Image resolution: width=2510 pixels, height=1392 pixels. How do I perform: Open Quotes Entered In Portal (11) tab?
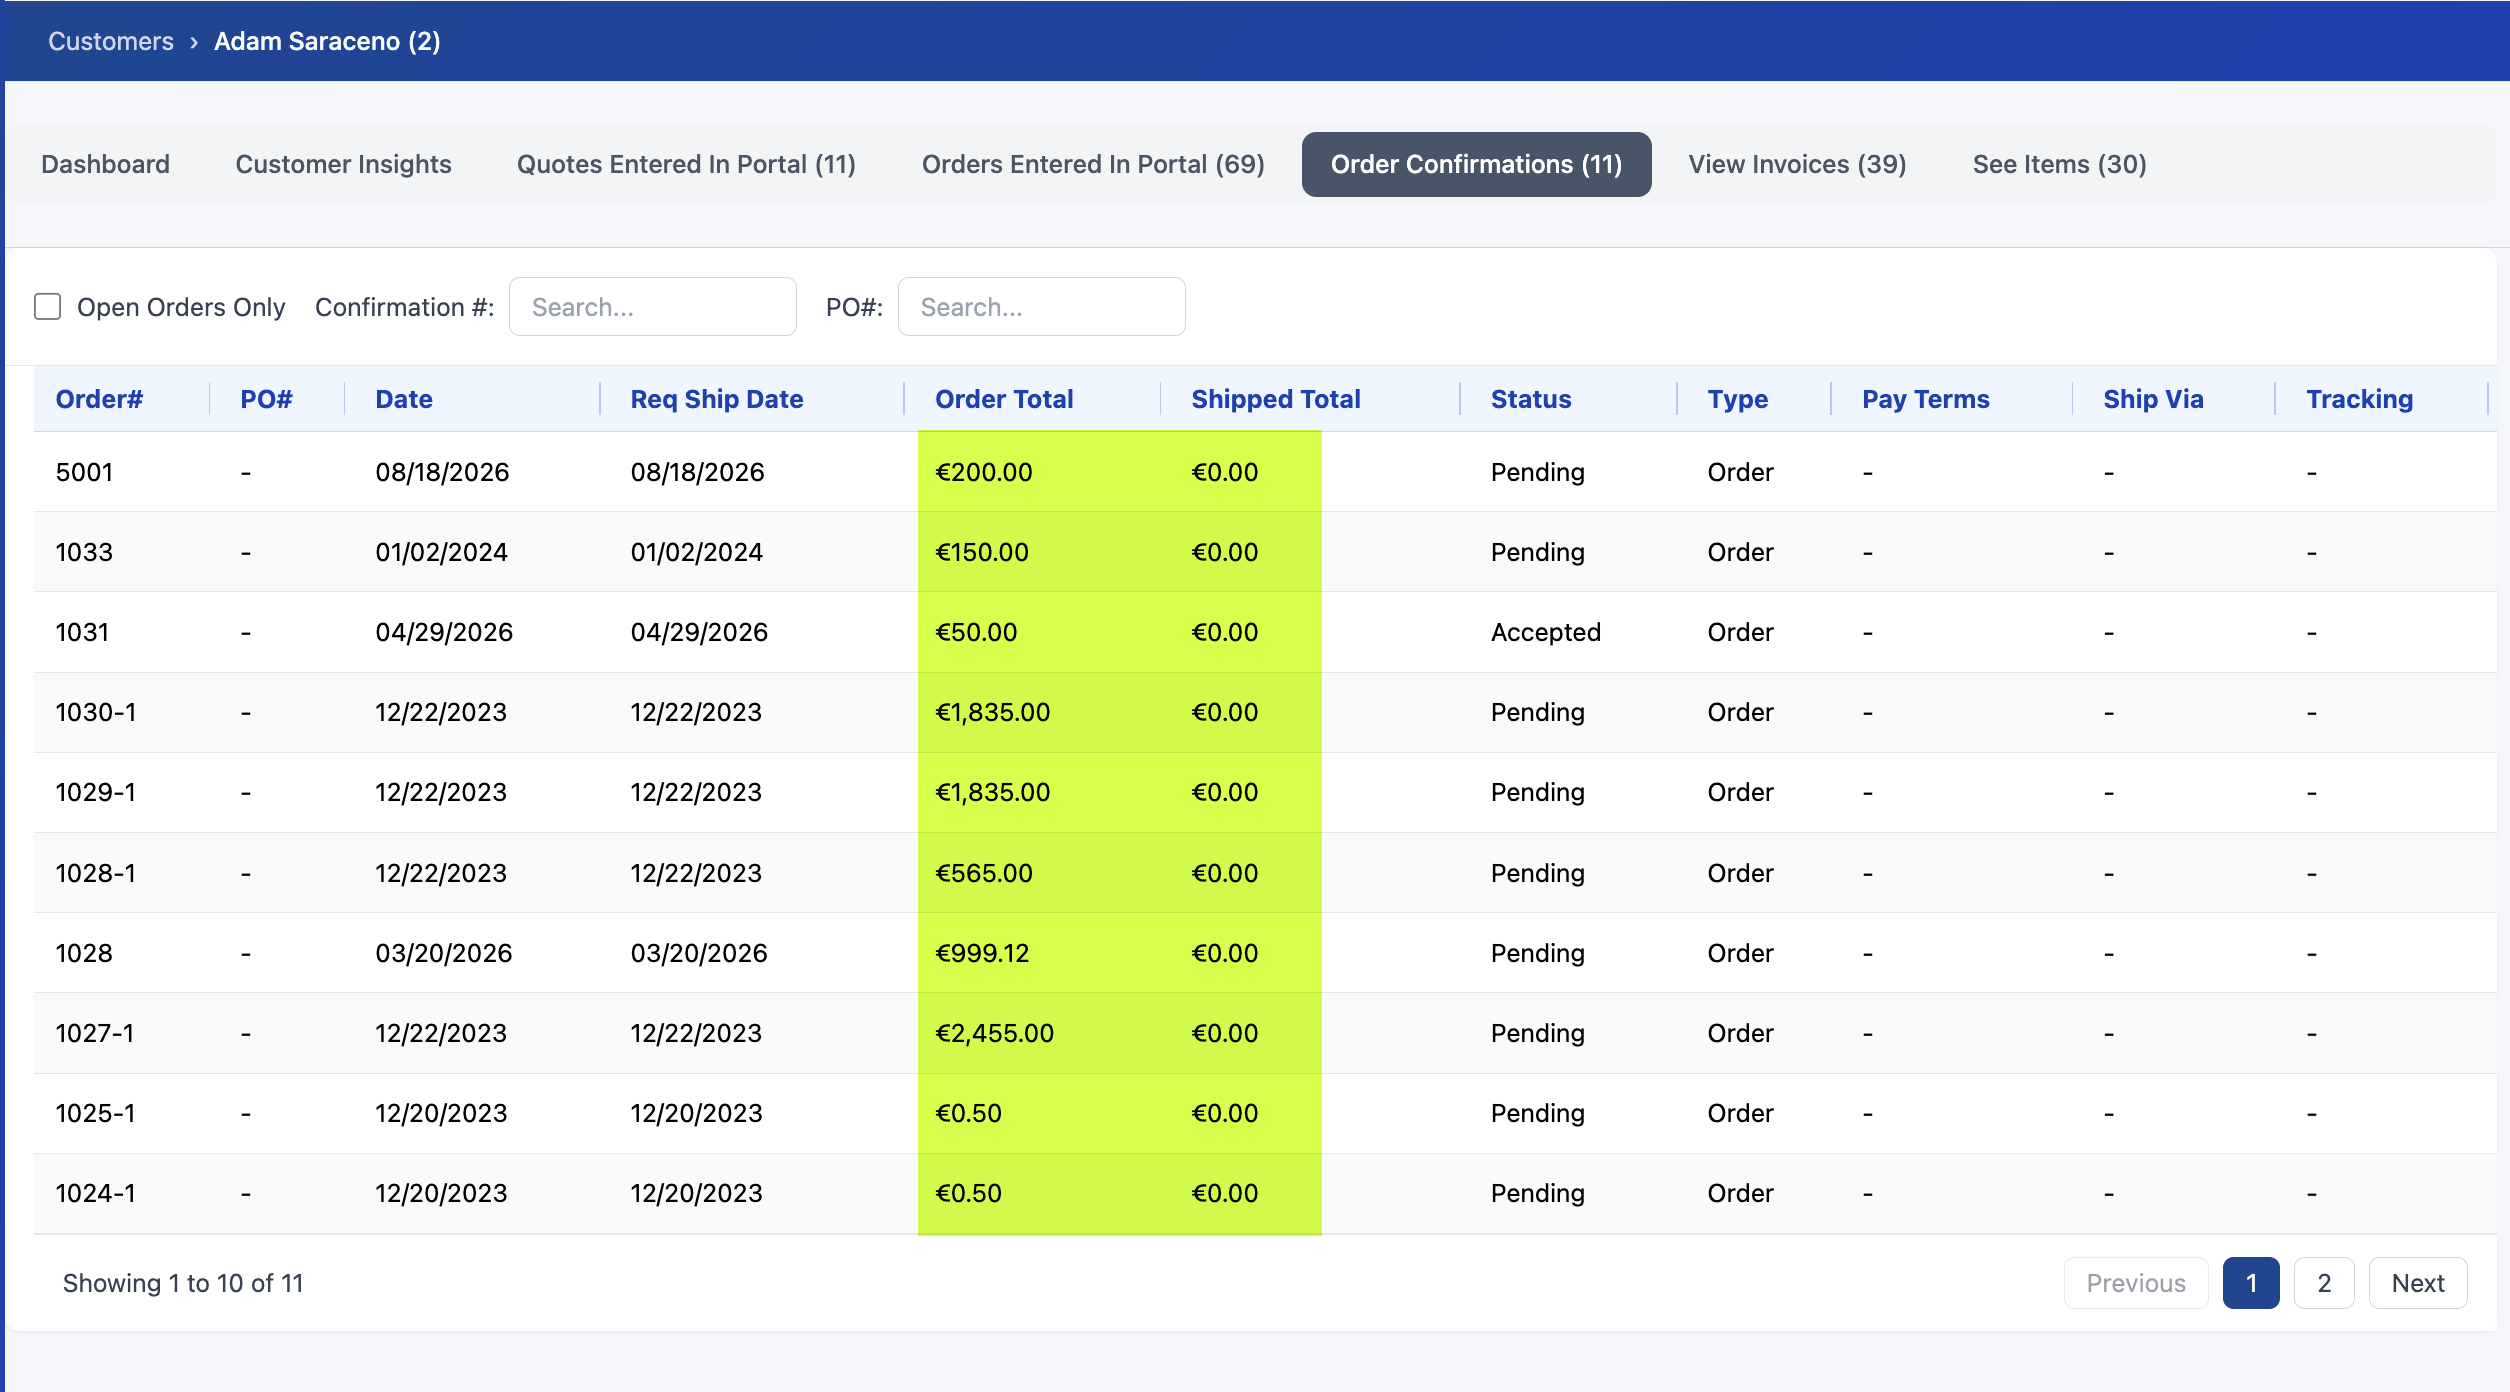[686, 164]
